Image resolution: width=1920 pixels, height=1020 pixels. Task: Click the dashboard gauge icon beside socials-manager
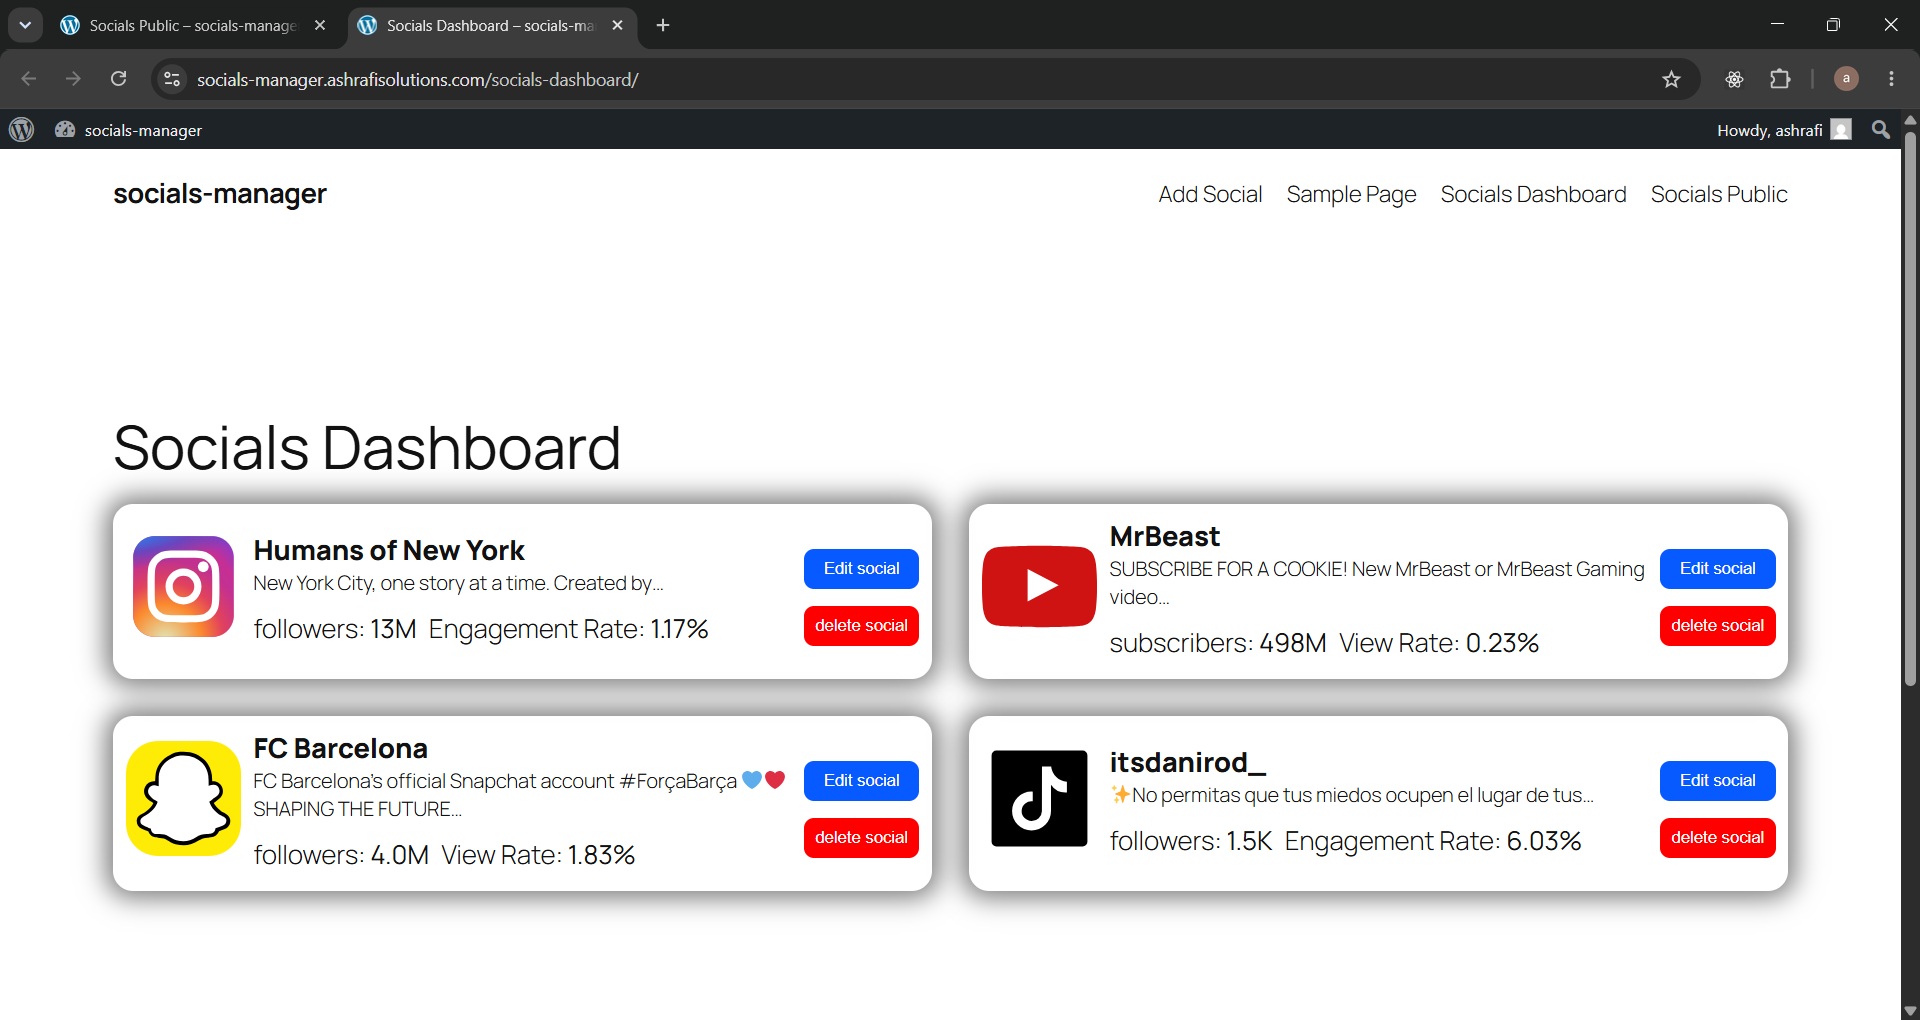(x=65, y=130)
